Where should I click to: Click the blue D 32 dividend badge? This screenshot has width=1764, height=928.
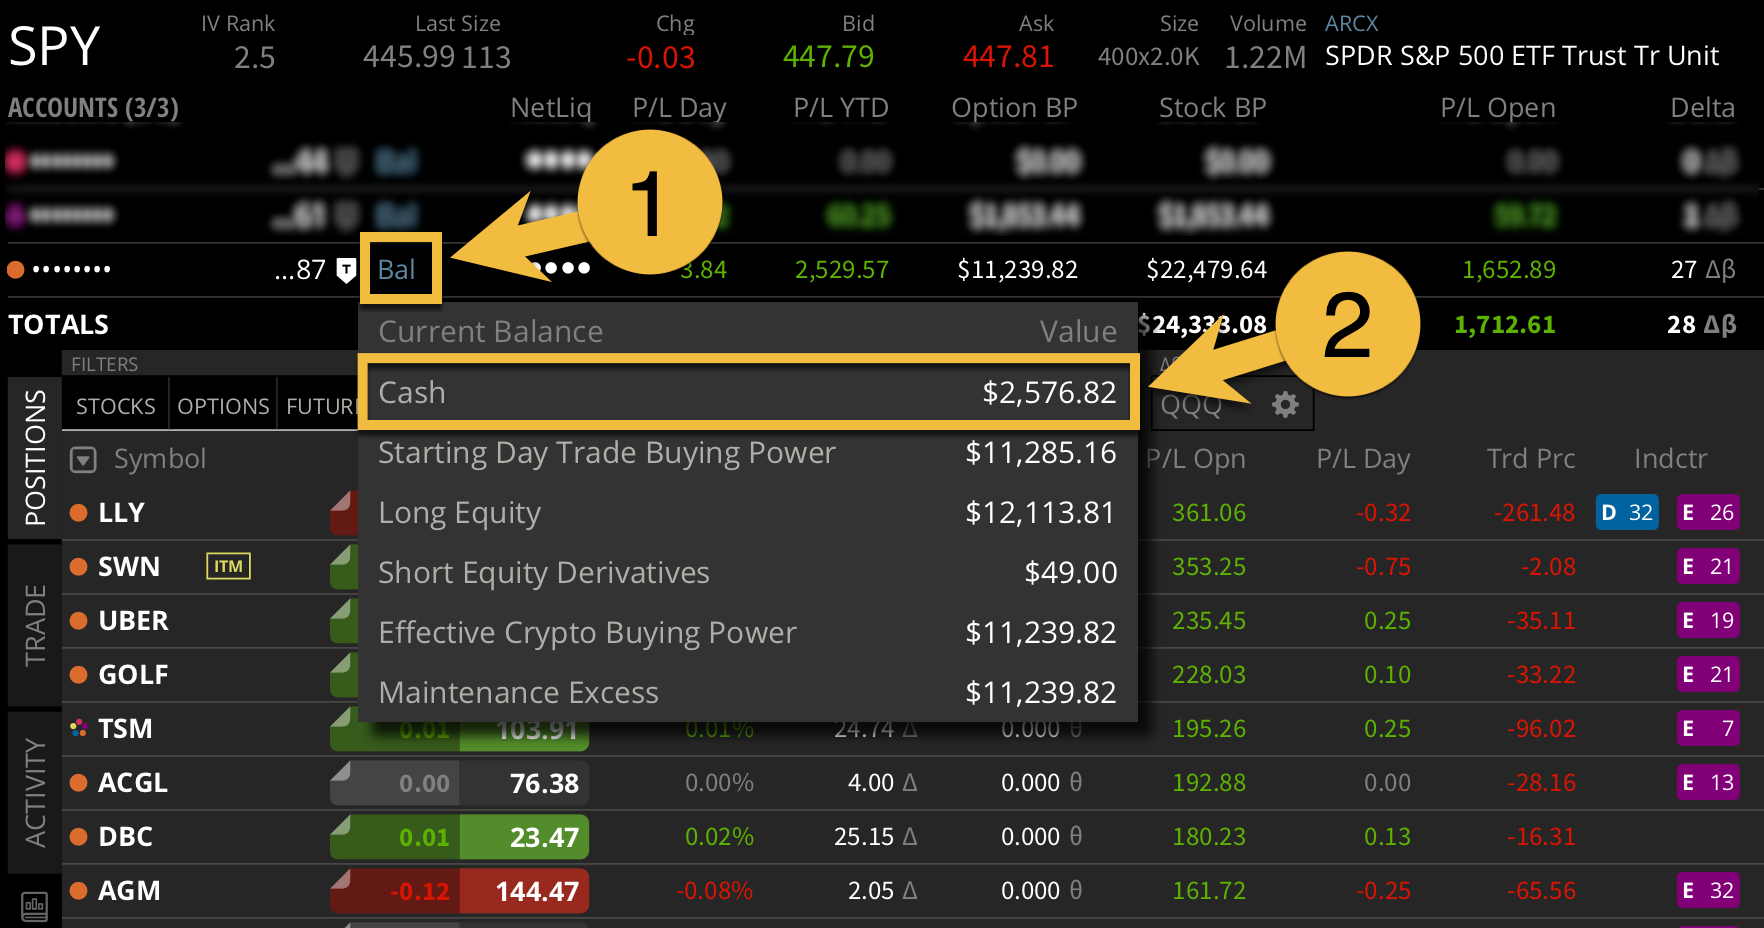[1627, 512]
